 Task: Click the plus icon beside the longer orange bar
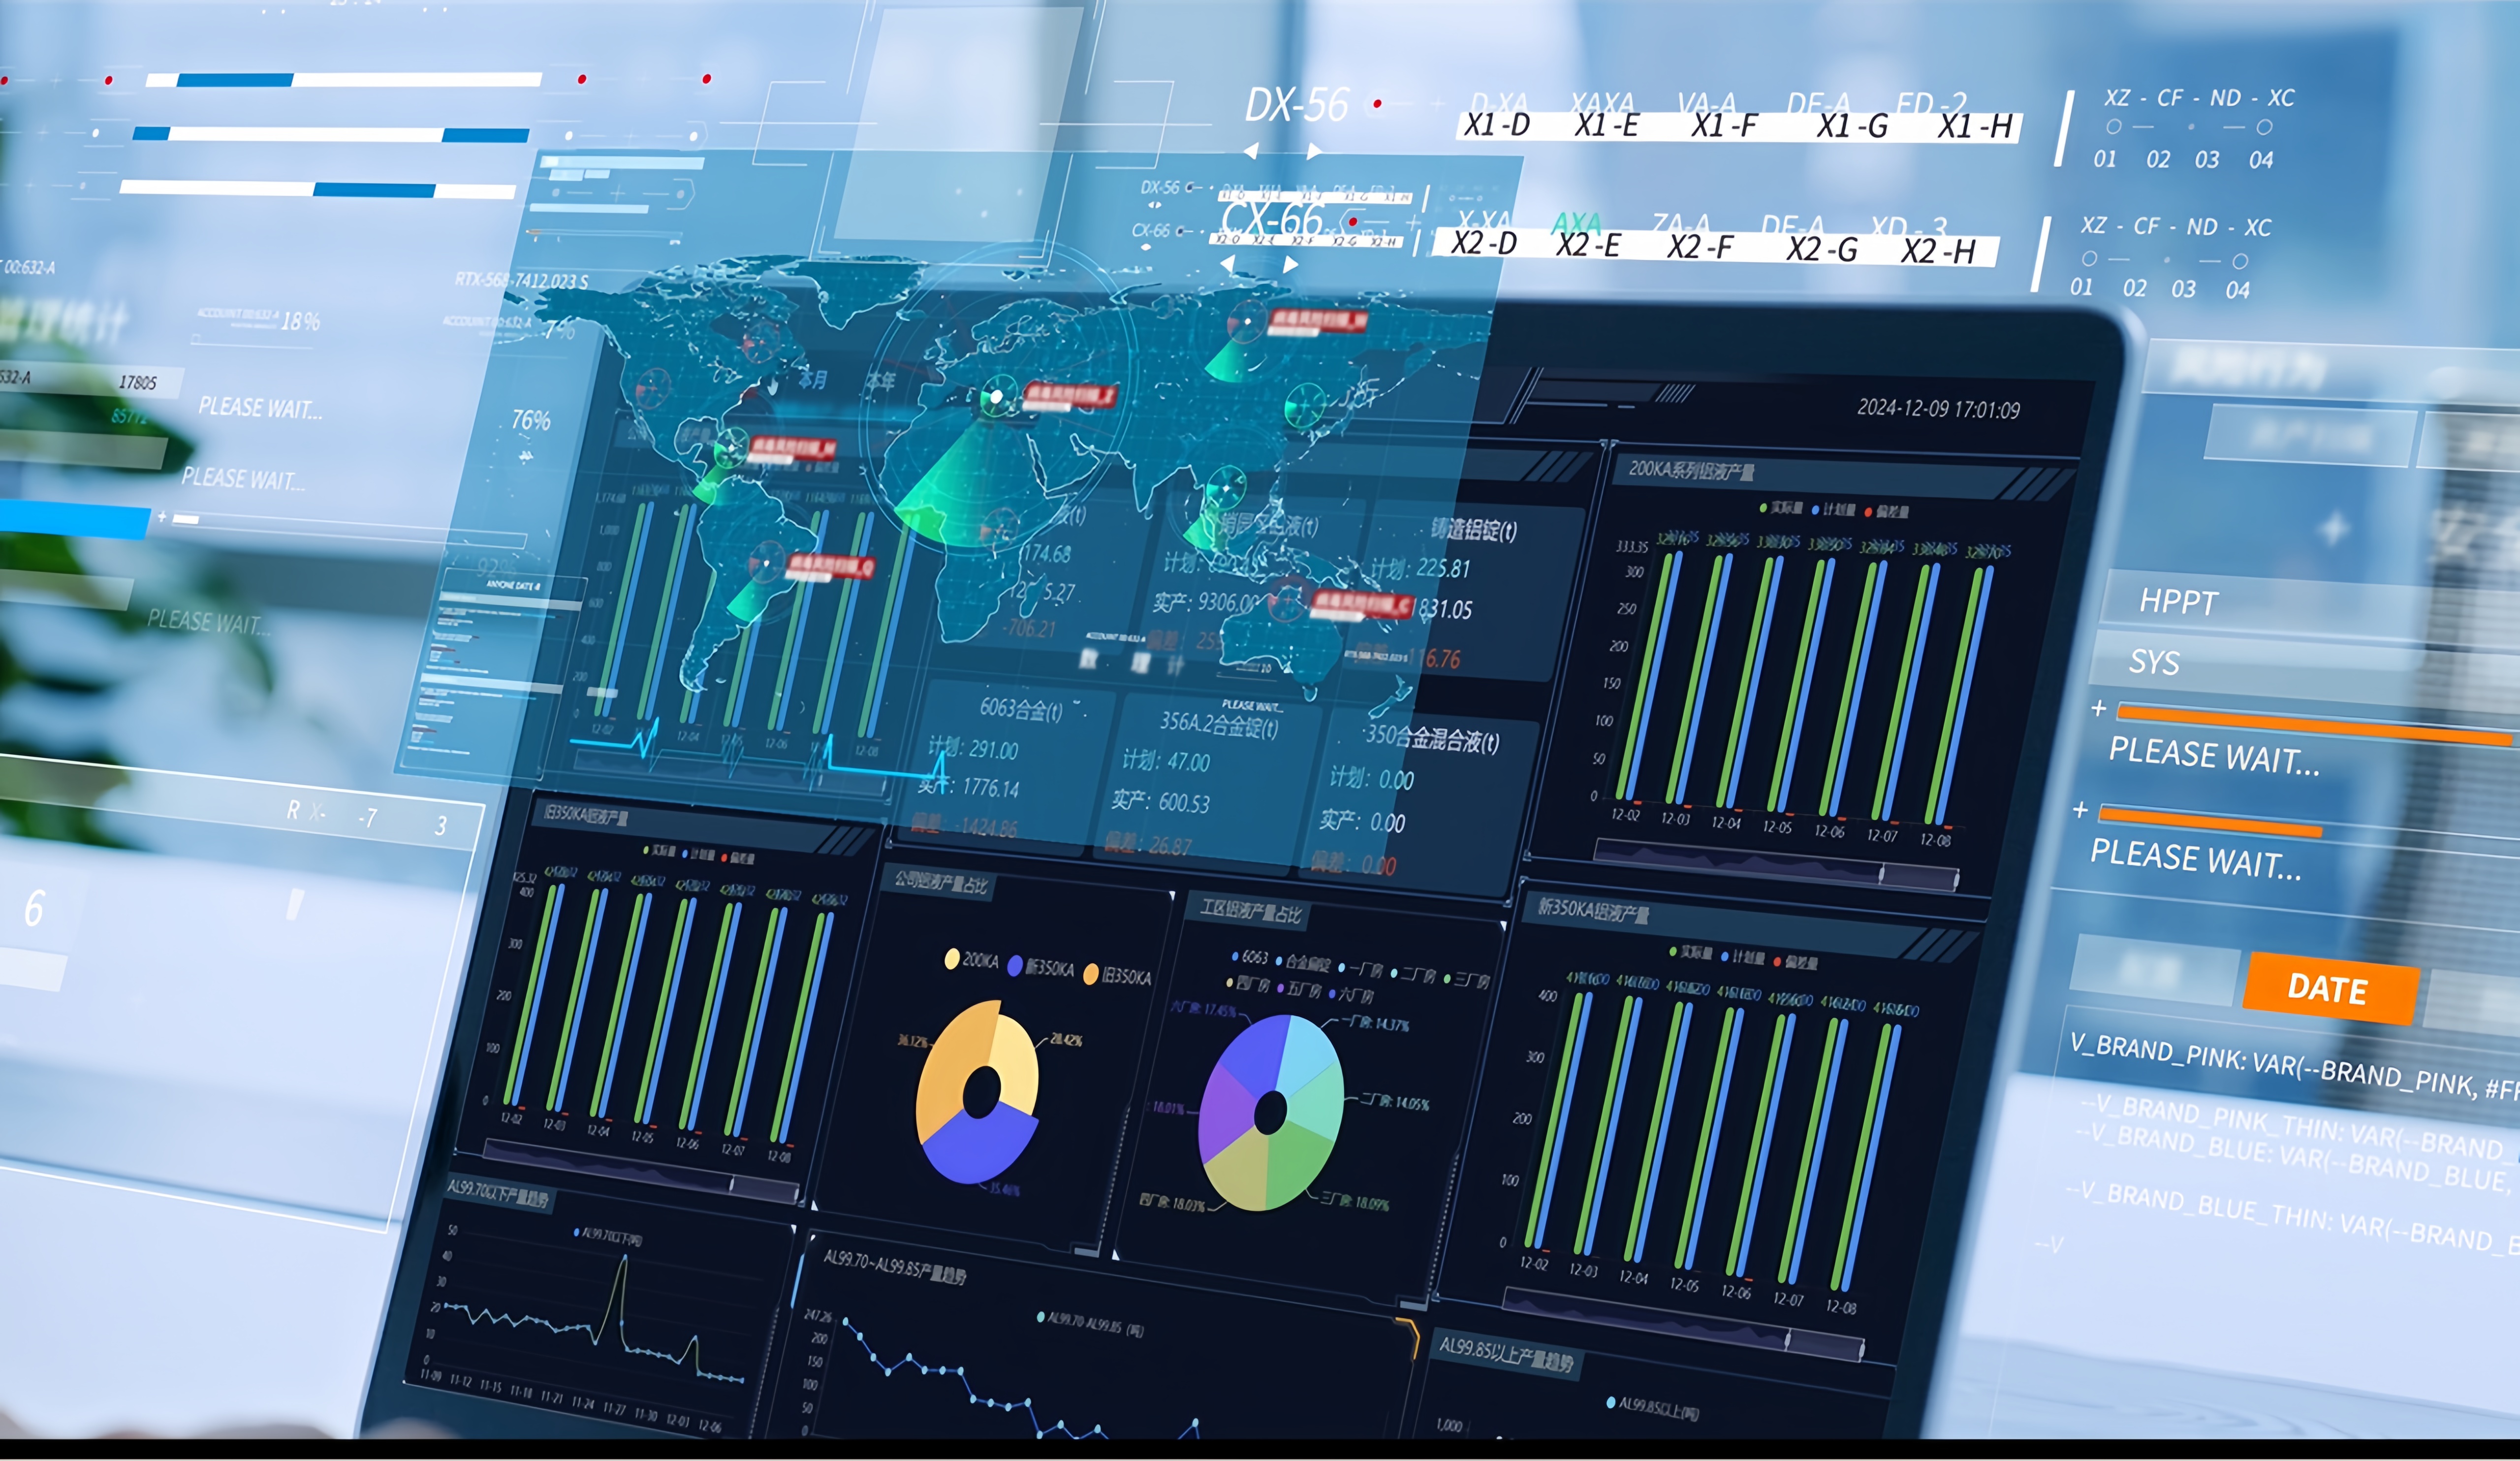click(x=2099, y=708)
